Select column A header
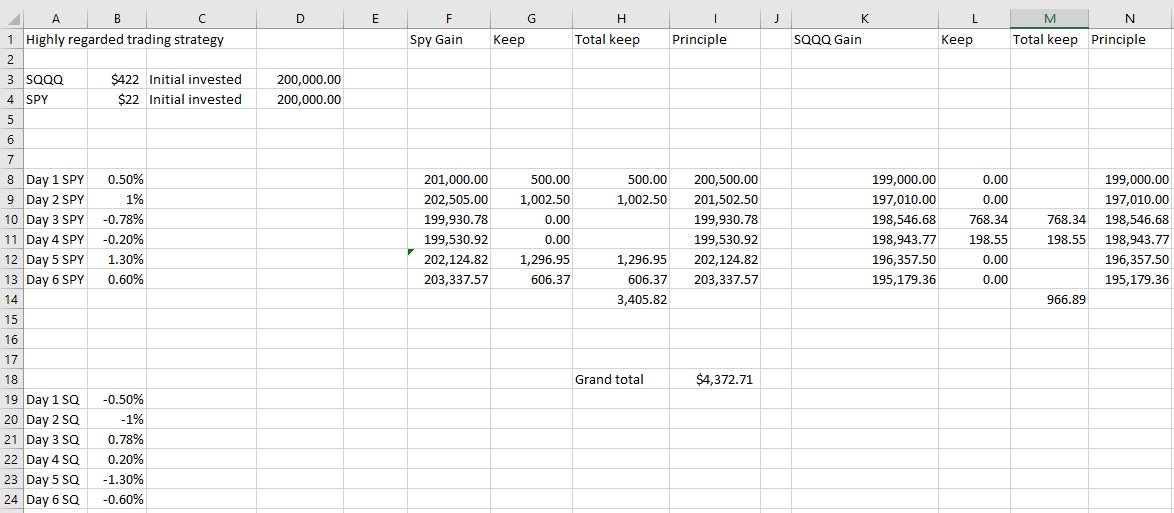Screen dimensions: 1174x513 point(55,19)
